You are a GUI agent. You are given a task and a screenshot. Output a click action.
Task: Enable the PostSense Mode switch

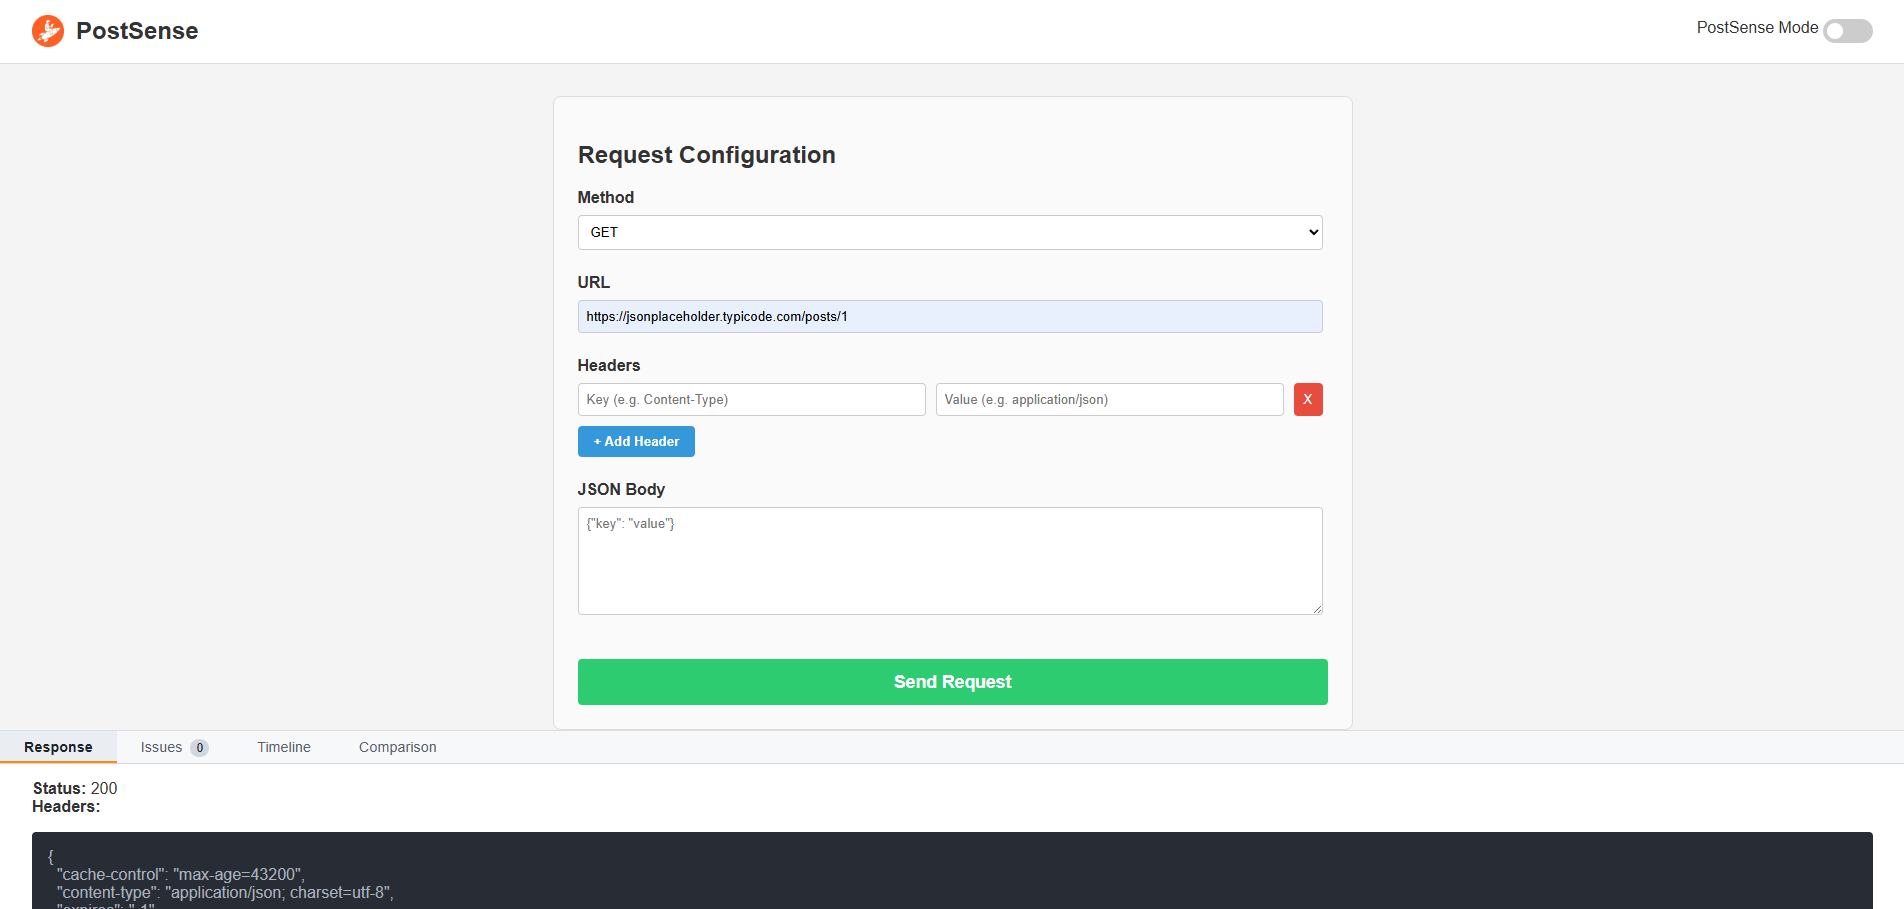(1847, 31)
